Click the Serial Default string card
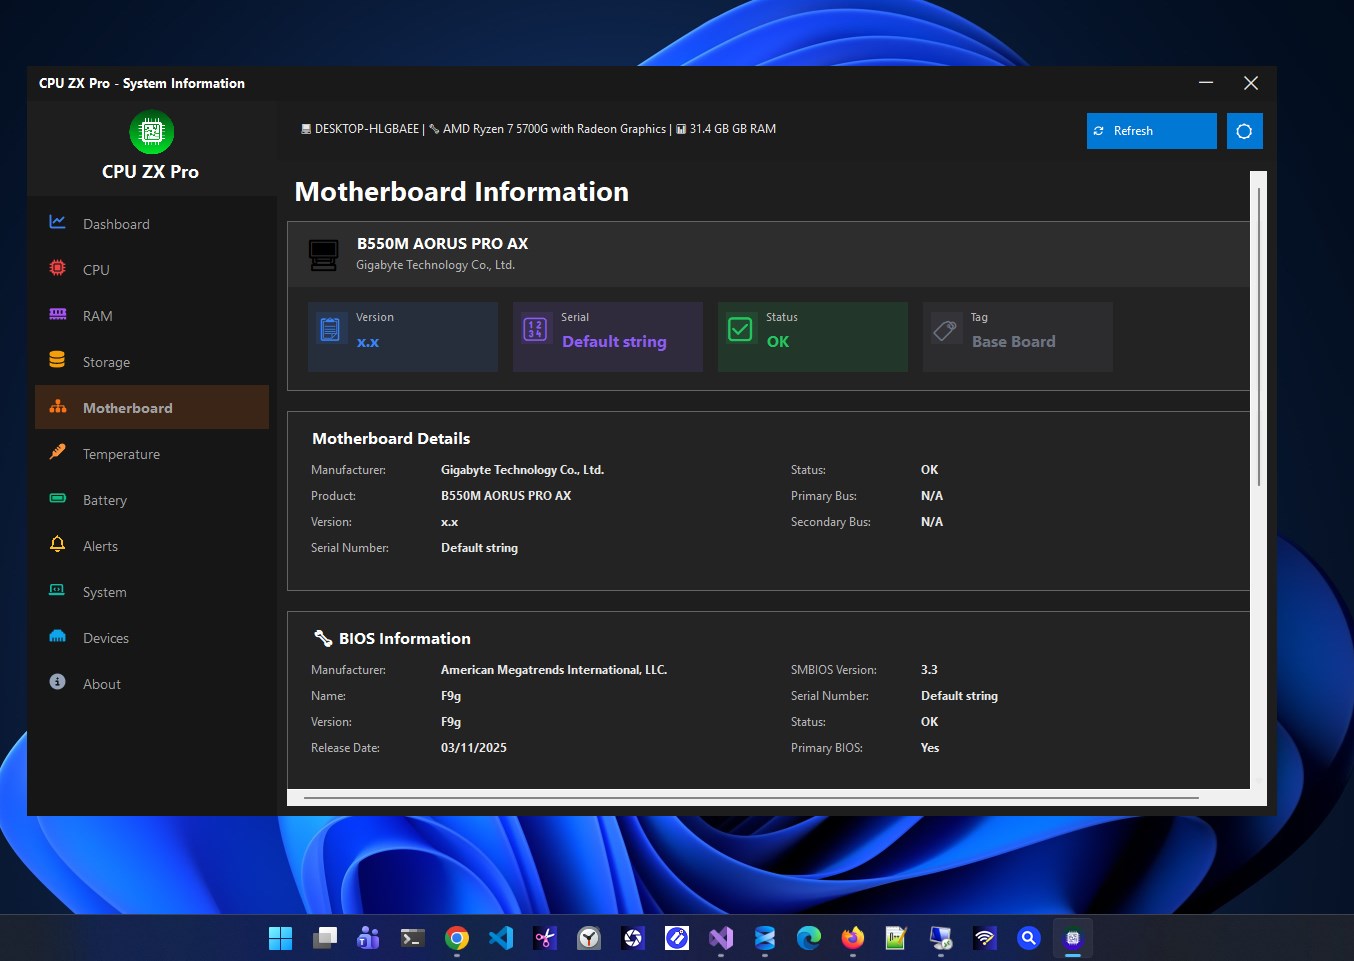 pyautogui.click(x=607, y=337)
